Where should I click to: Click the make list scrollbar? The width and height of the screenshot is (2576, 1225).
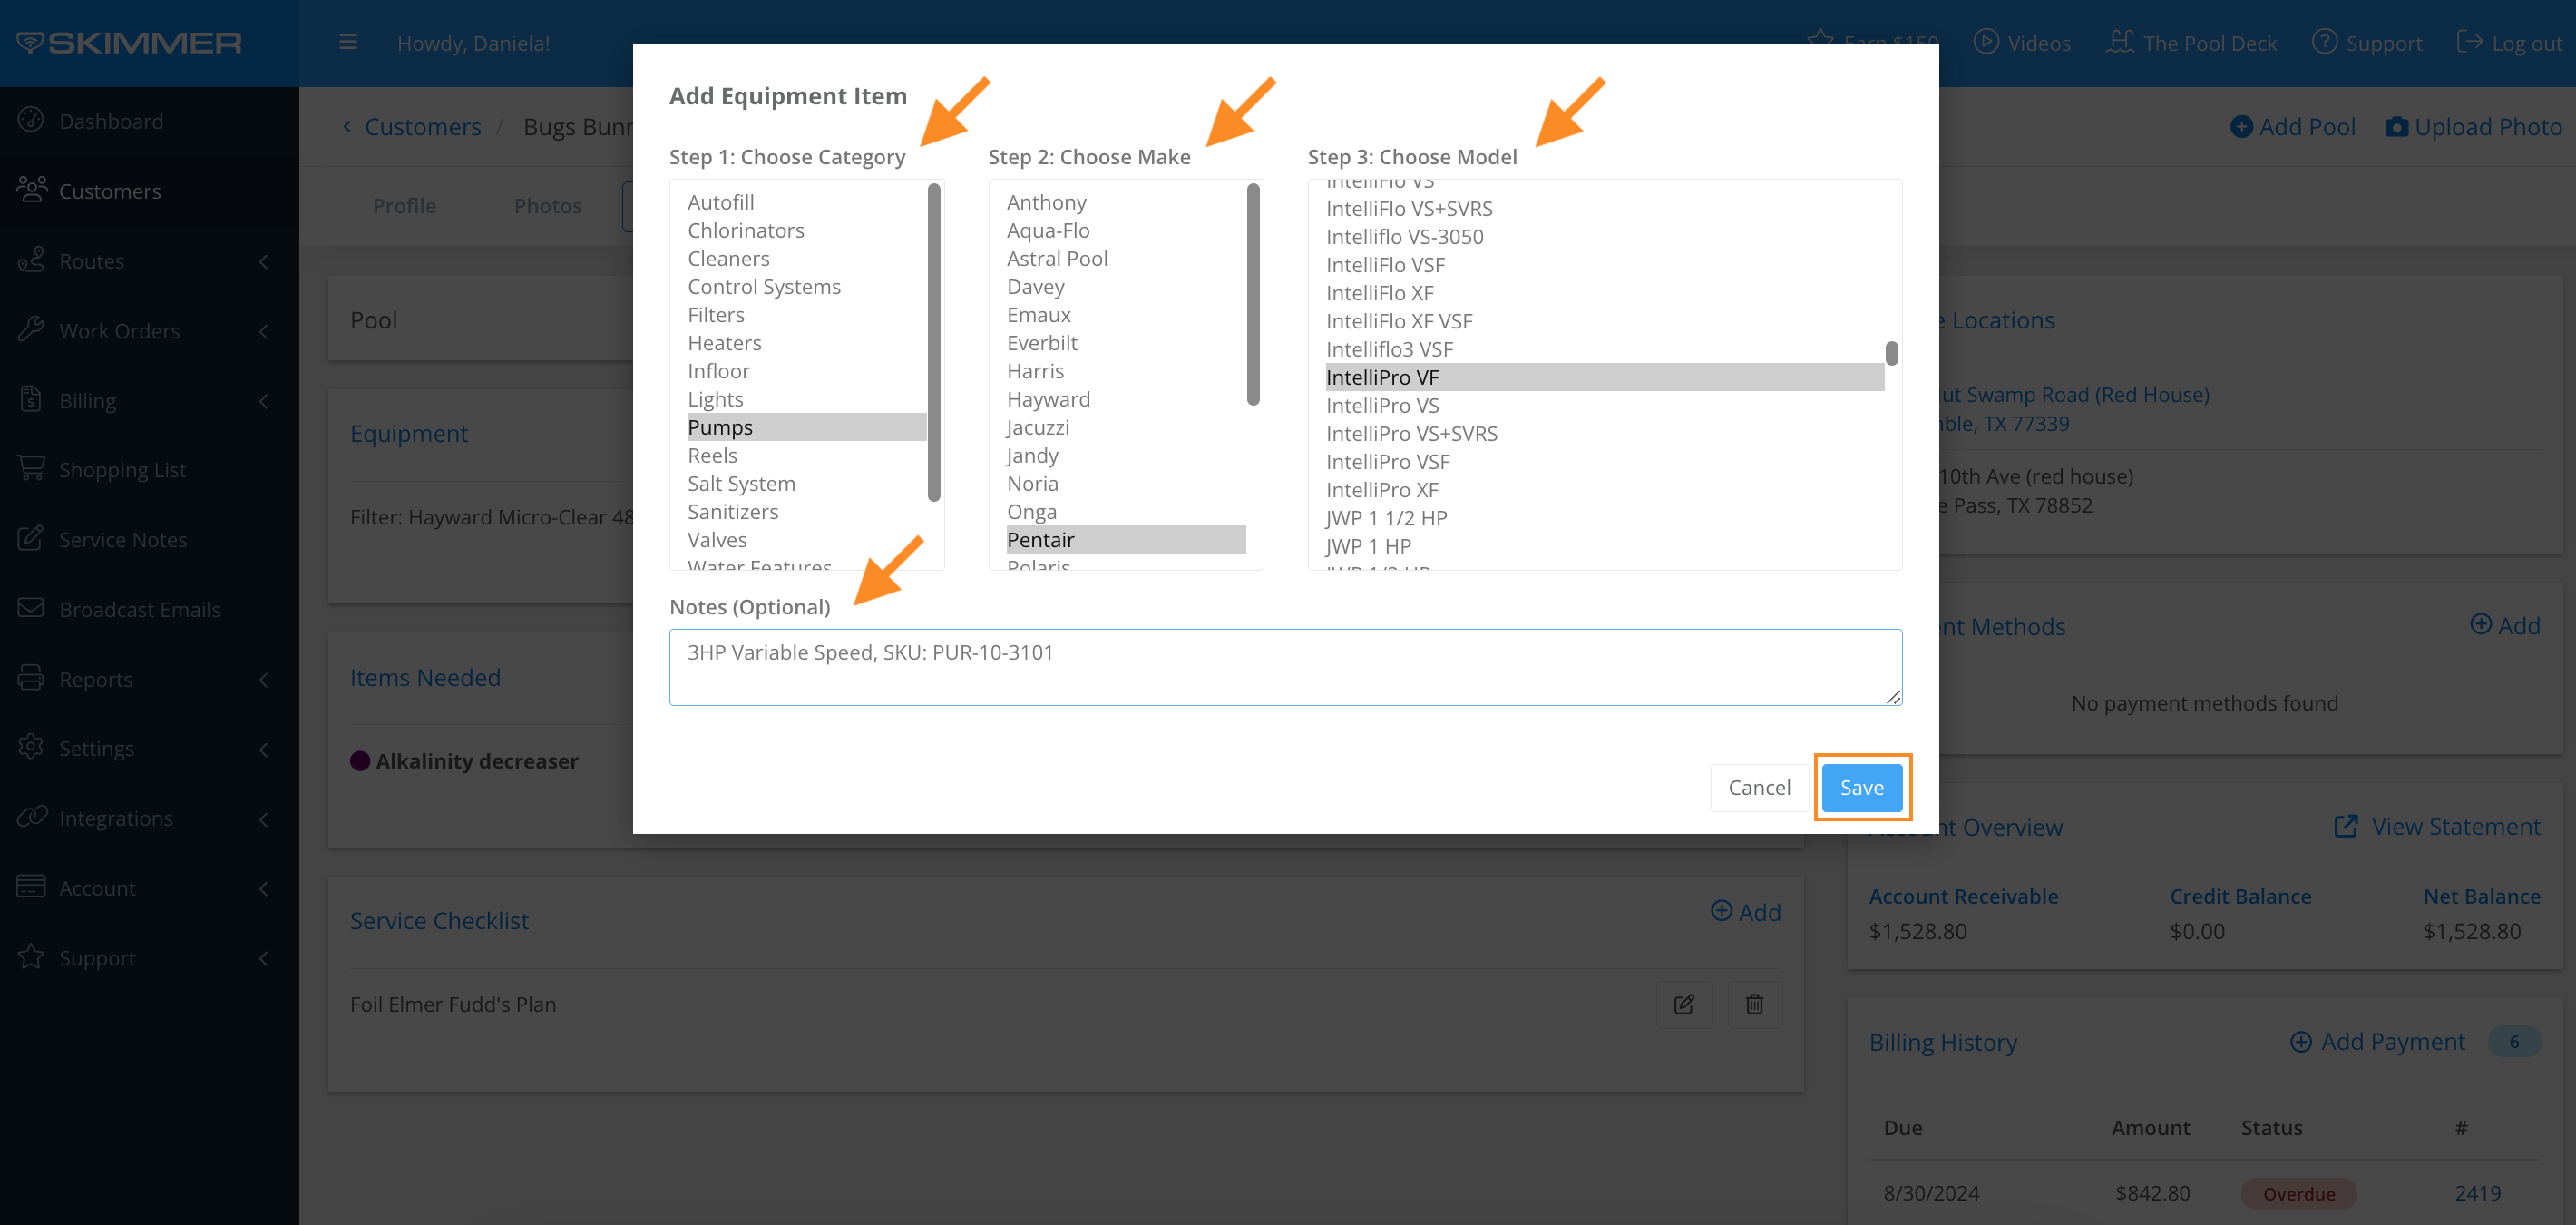[1253, 294]
